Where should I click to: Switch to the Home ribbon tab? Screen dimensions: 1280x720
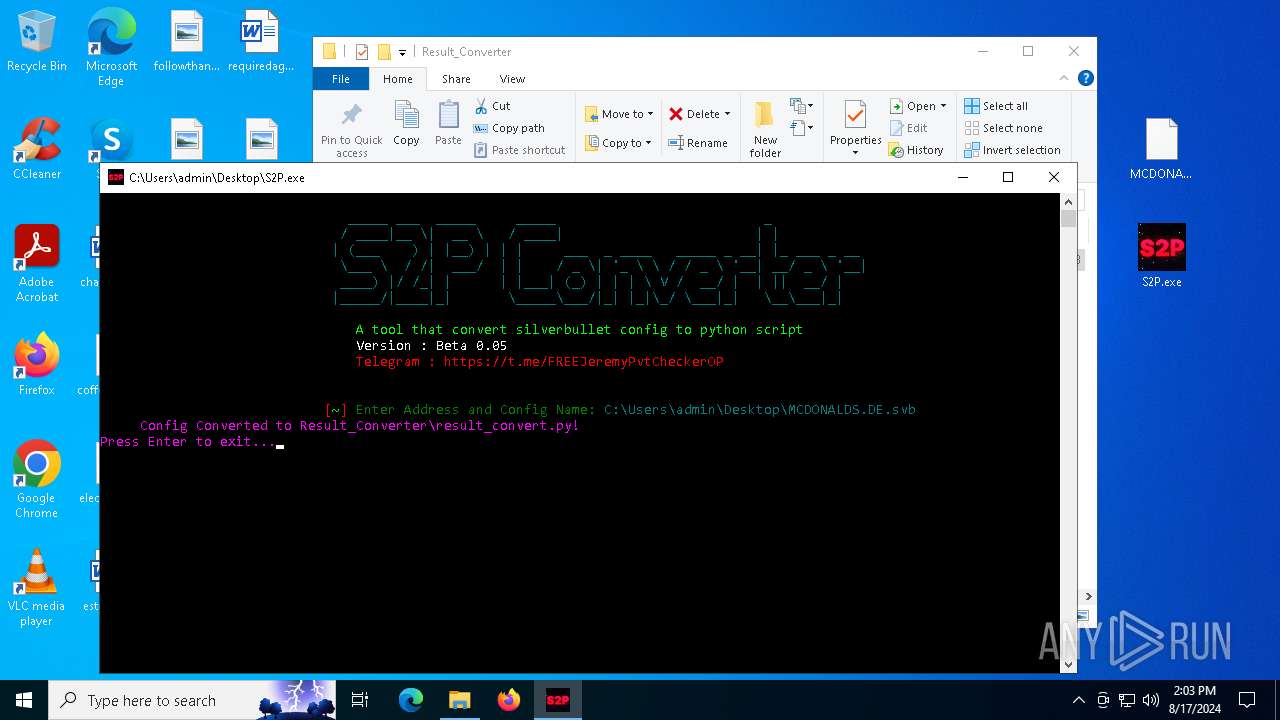tap(397, 79)
